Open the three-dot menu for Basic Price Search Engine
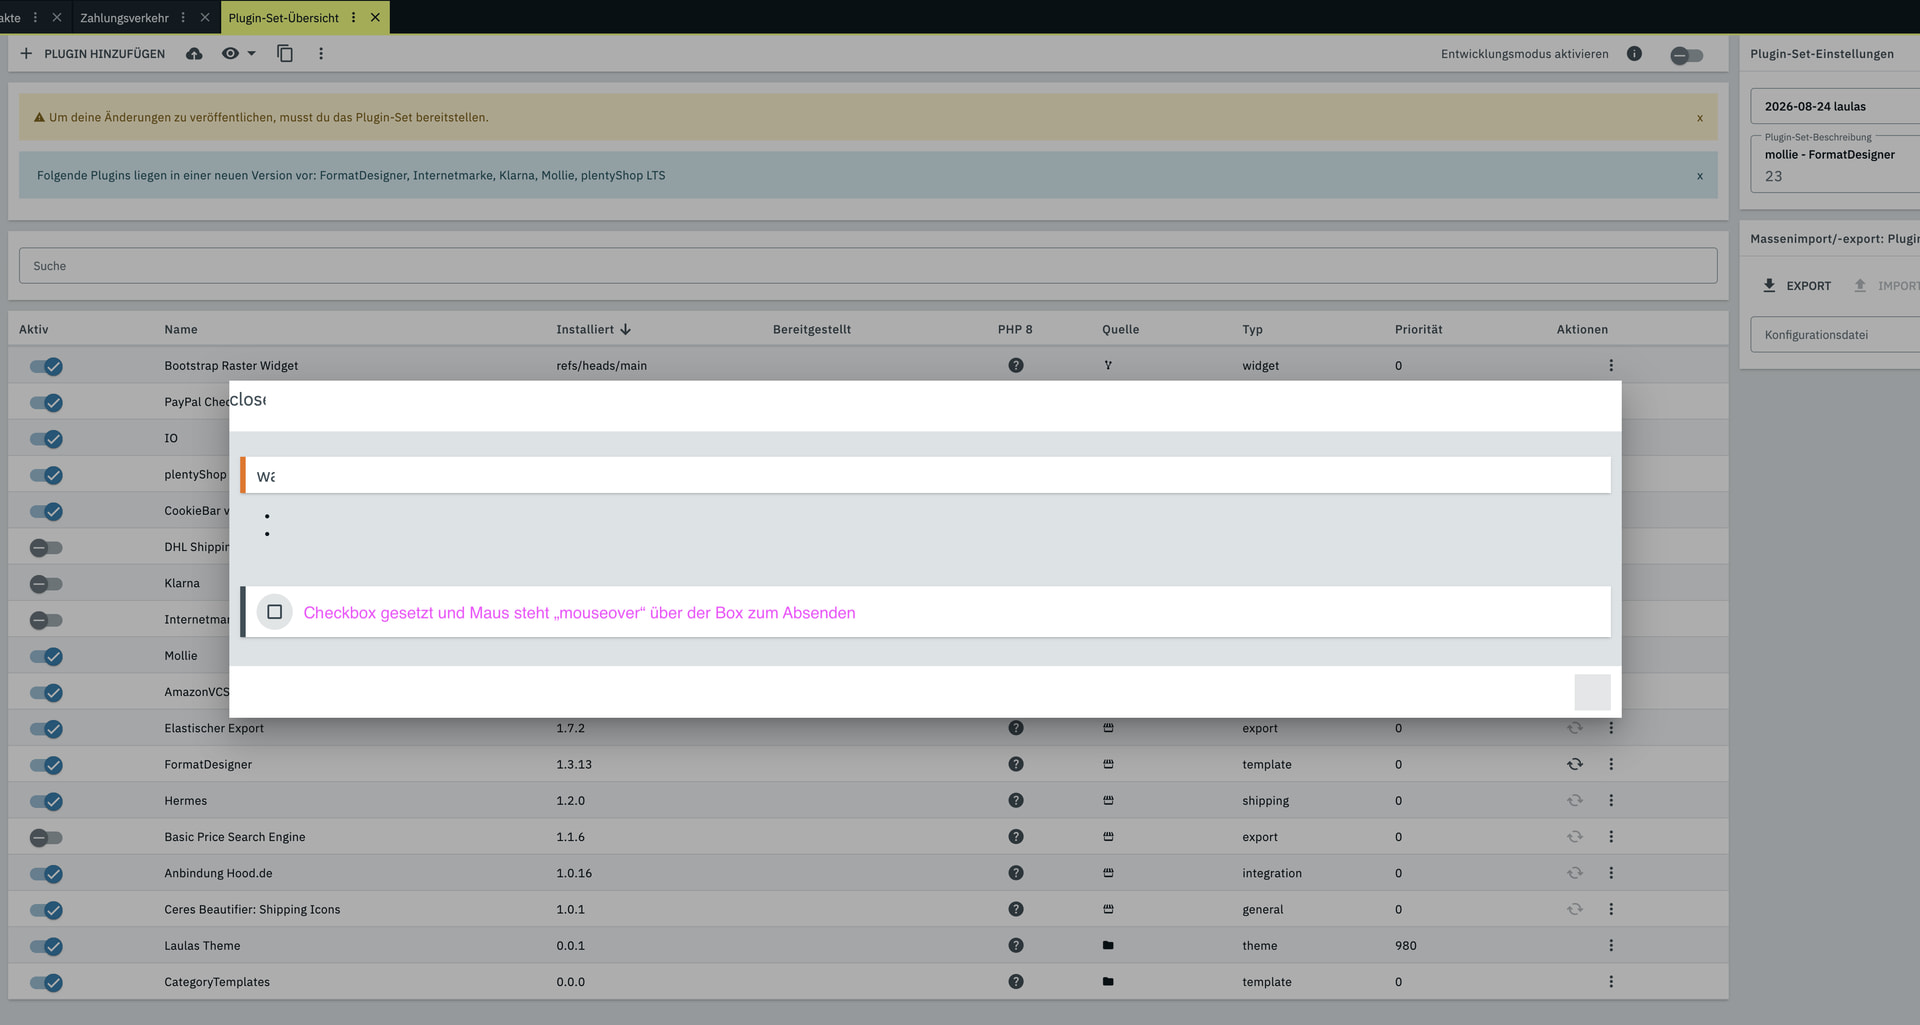The width and height of the screenshot is (1920, 1025). click(1611, 837)
